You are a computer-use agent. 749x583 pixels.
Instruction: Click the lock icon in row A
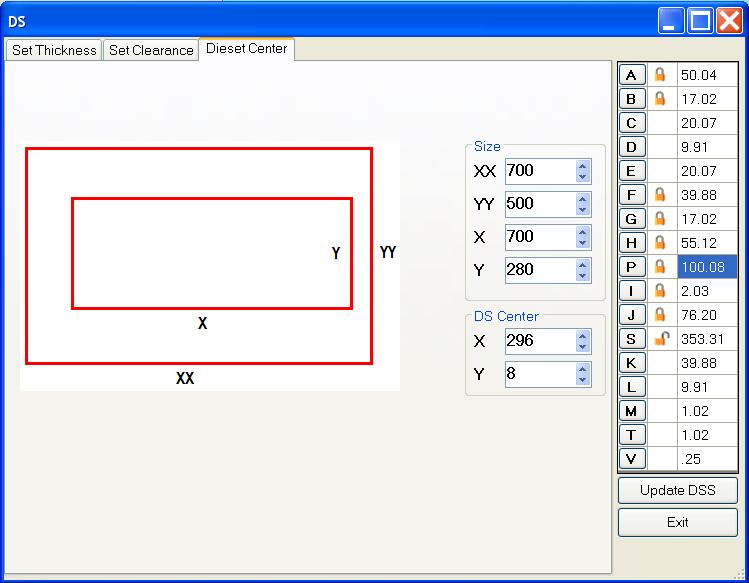point(660,75)
